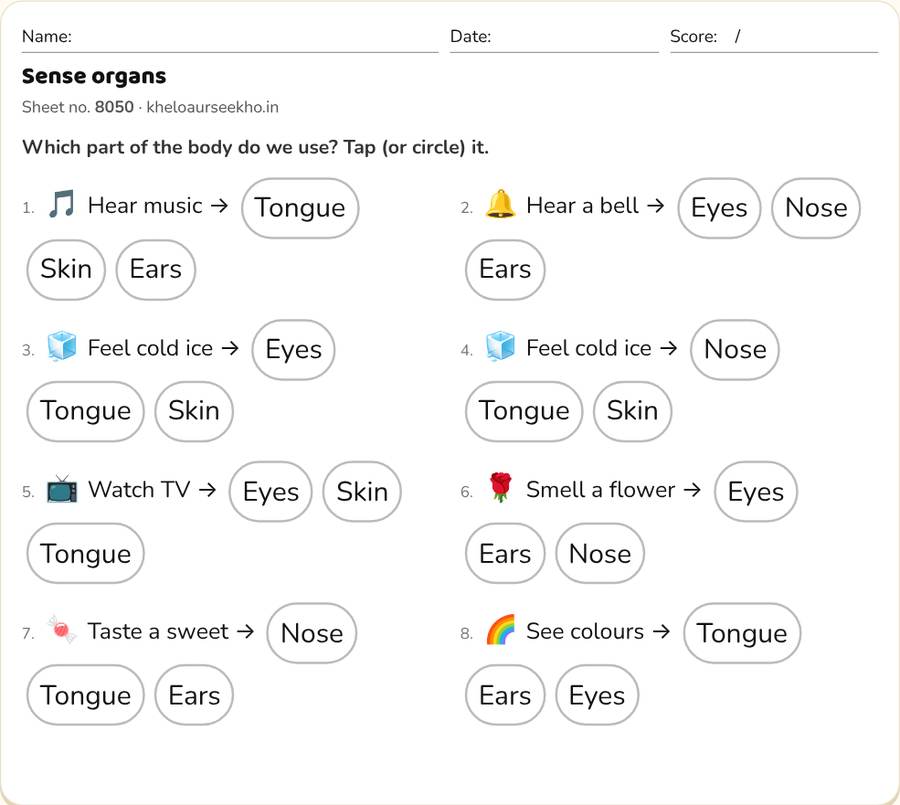Tap Ears for See colours
The width and height of the screenshot is (900, 805).
click(505, 695)
